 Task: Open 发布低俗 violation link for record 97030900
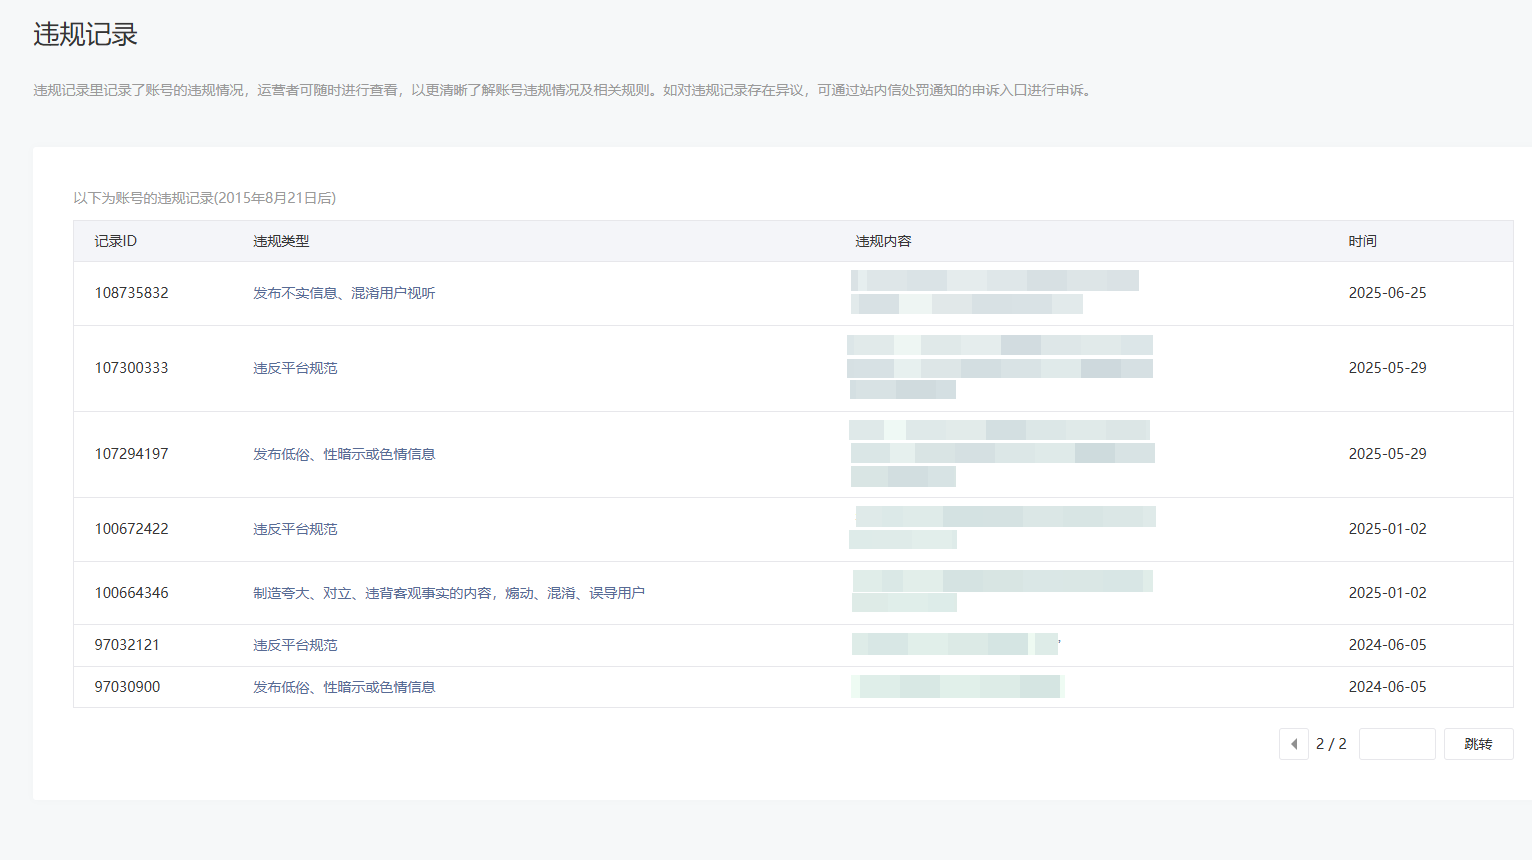coord(344,687)
